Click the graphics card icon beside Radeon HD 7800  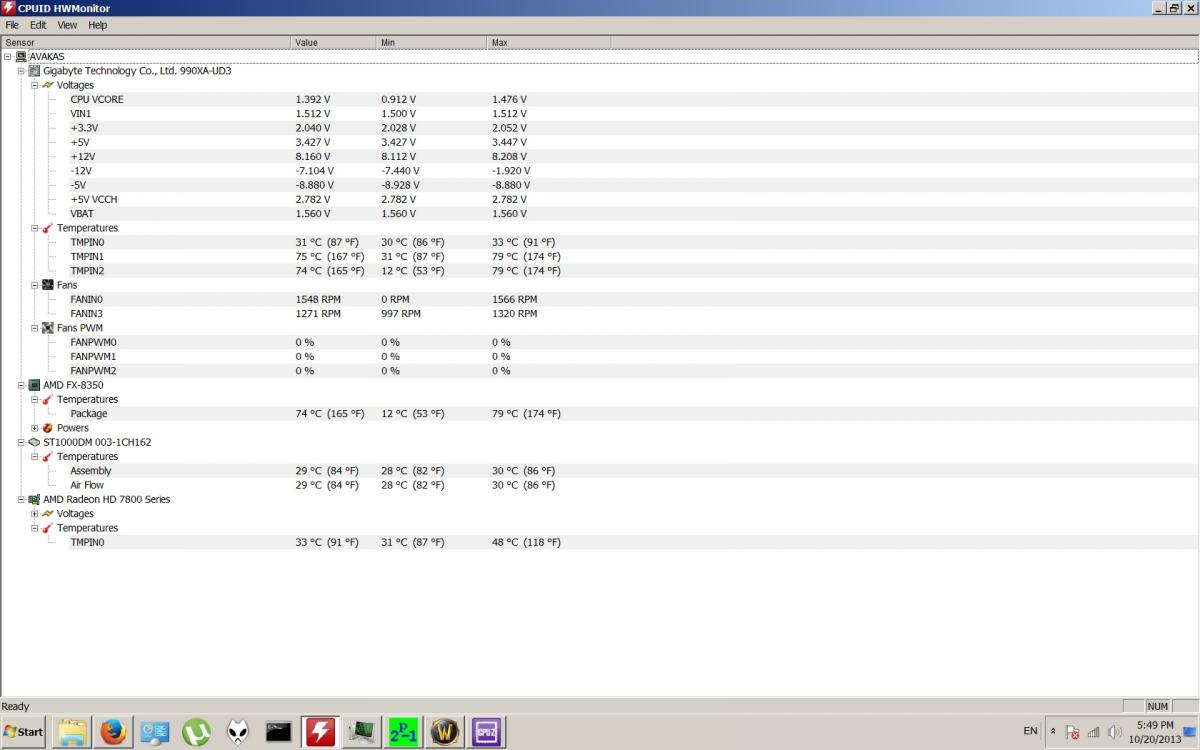34,499
